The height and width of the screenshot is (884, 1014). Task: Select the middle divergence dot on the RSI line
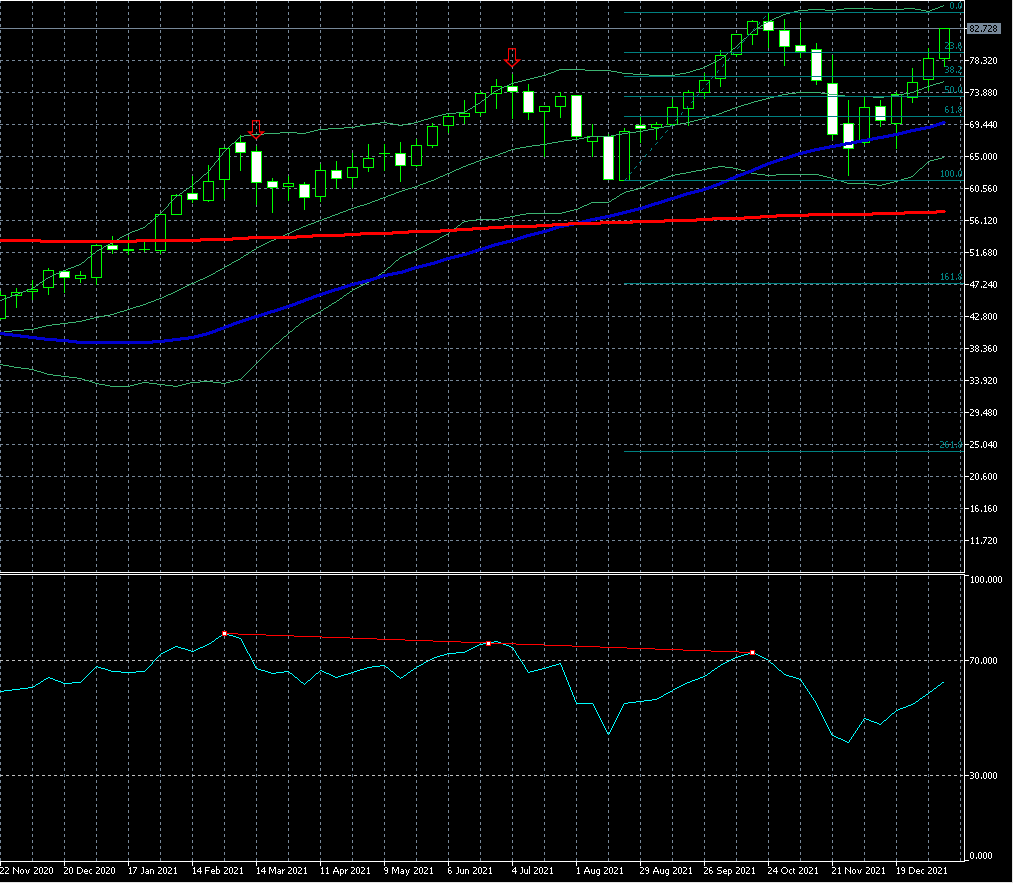pyautogui.click(x=488, y=643)
